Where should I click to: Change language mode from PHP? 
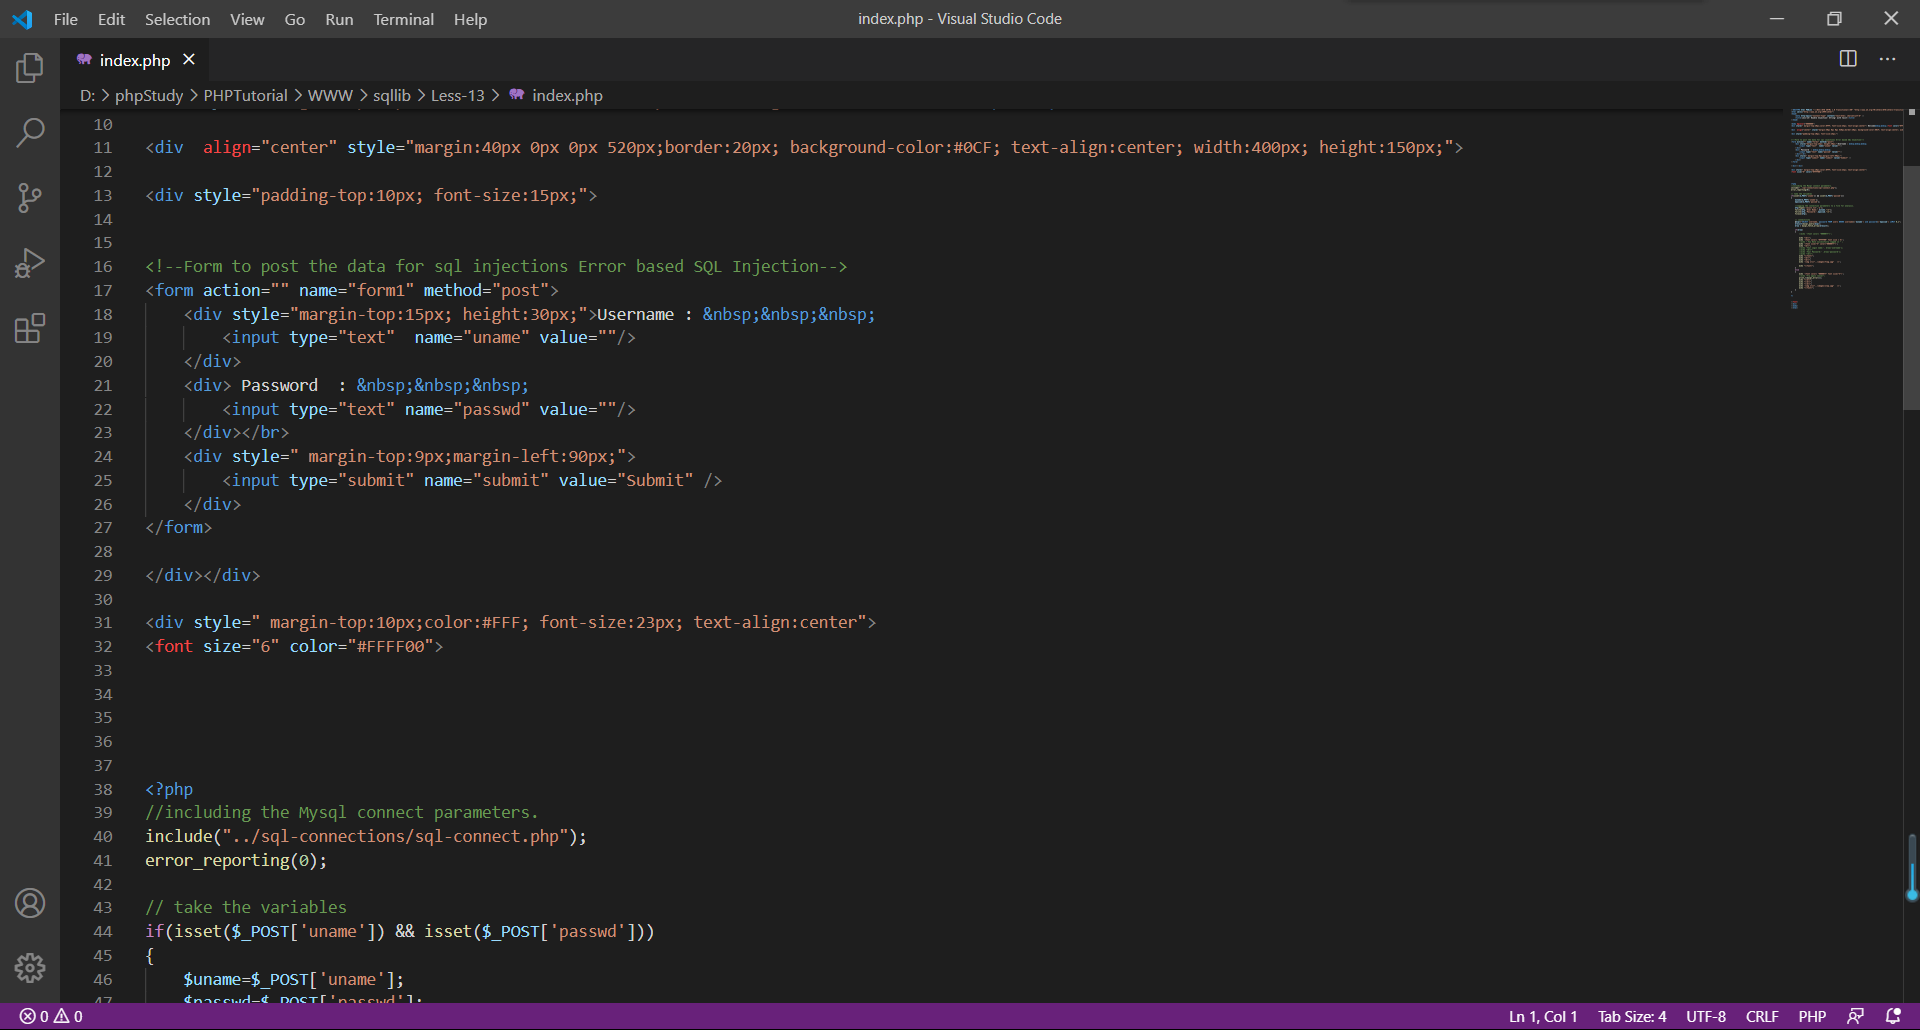click(1811, 1016)
